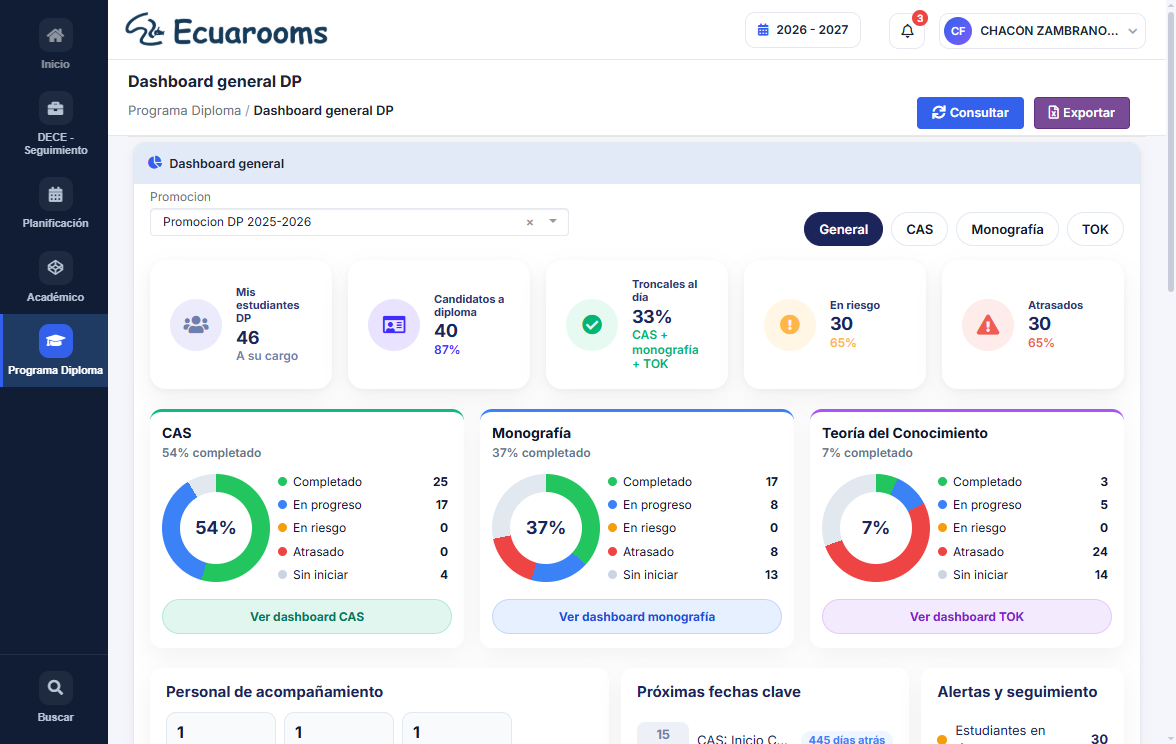Click En riesgo exclamation circle icon
Viewport: 1176px width, 744px height.
790,325
